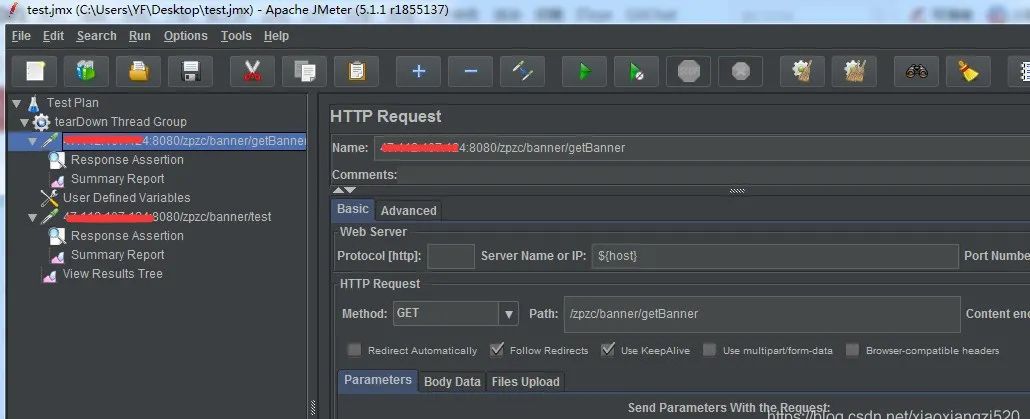This screenshot has width=1030, height=419.
Task: Click the Shutdown test icon
Action: pyautogui.click(x=740, y=71)
